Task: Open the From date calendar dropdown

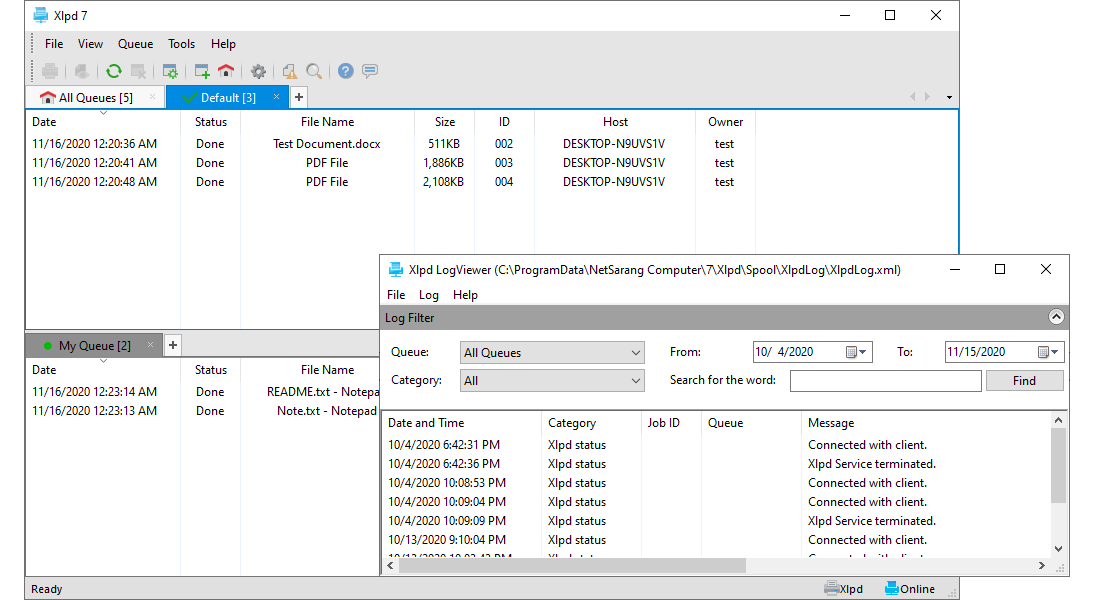Action: click(857, 352)
